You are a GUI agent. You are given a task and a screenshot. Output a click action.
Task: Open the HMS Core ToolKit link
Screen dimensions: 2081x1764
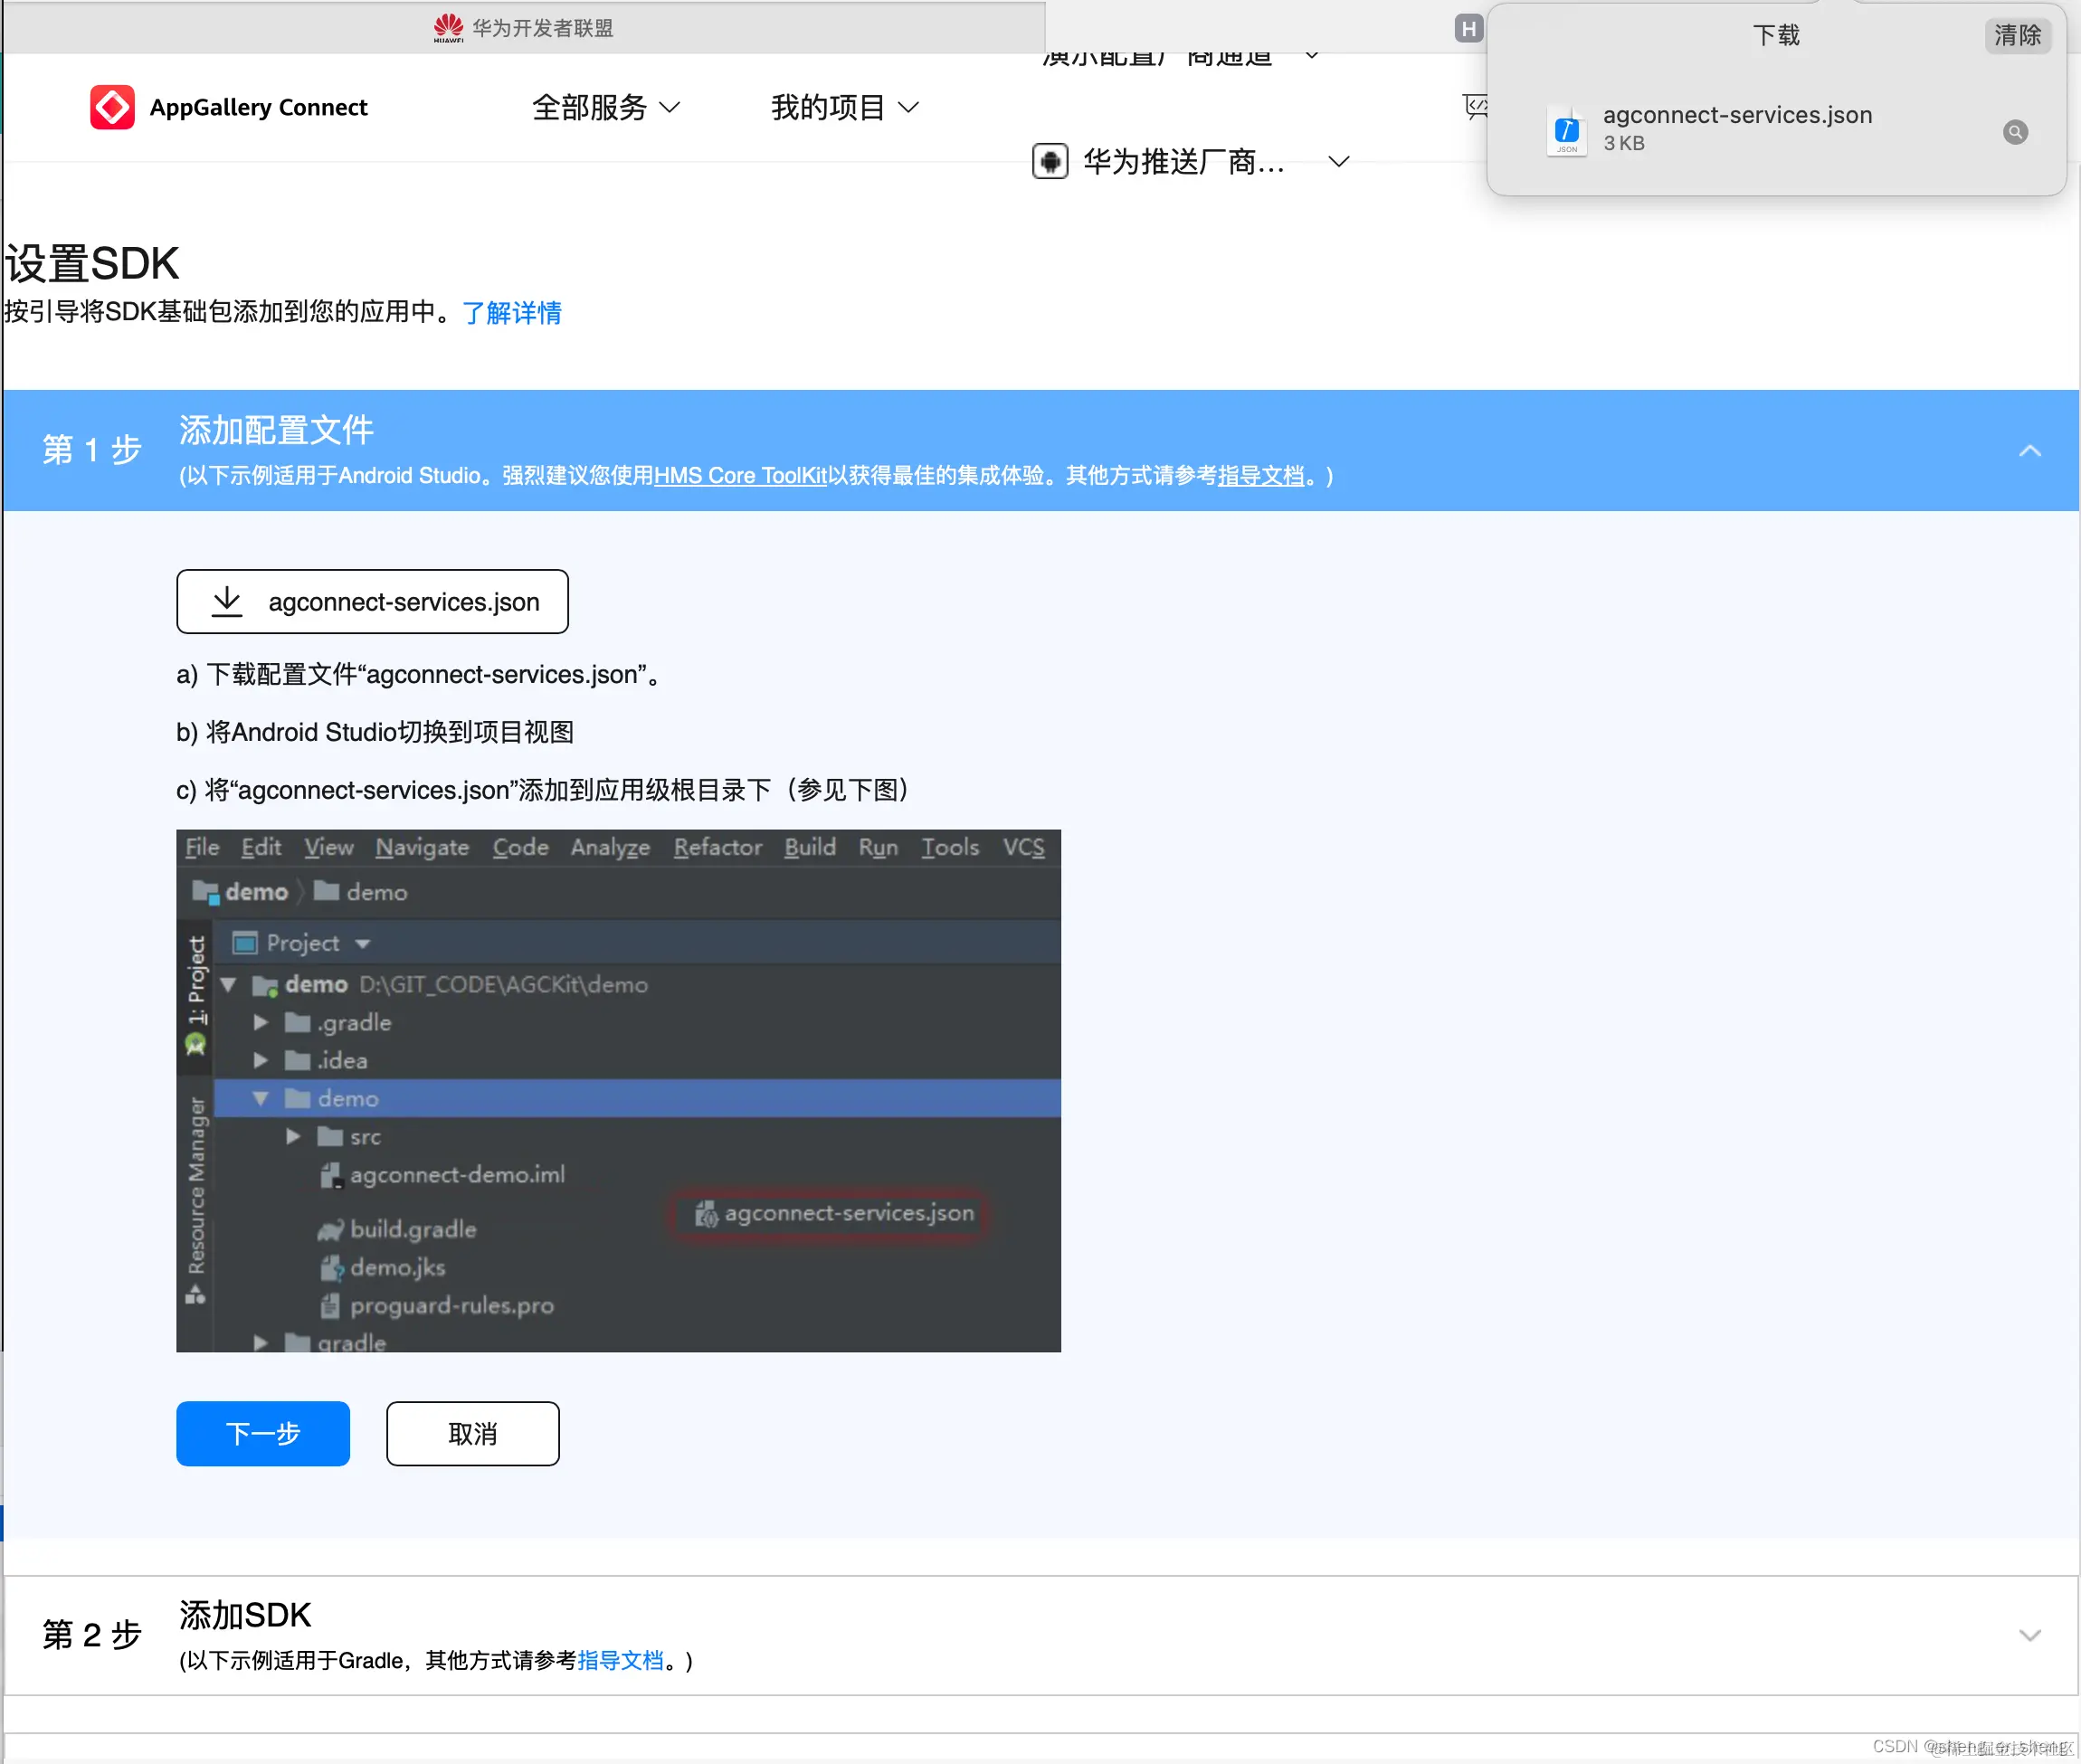(740, 476)
